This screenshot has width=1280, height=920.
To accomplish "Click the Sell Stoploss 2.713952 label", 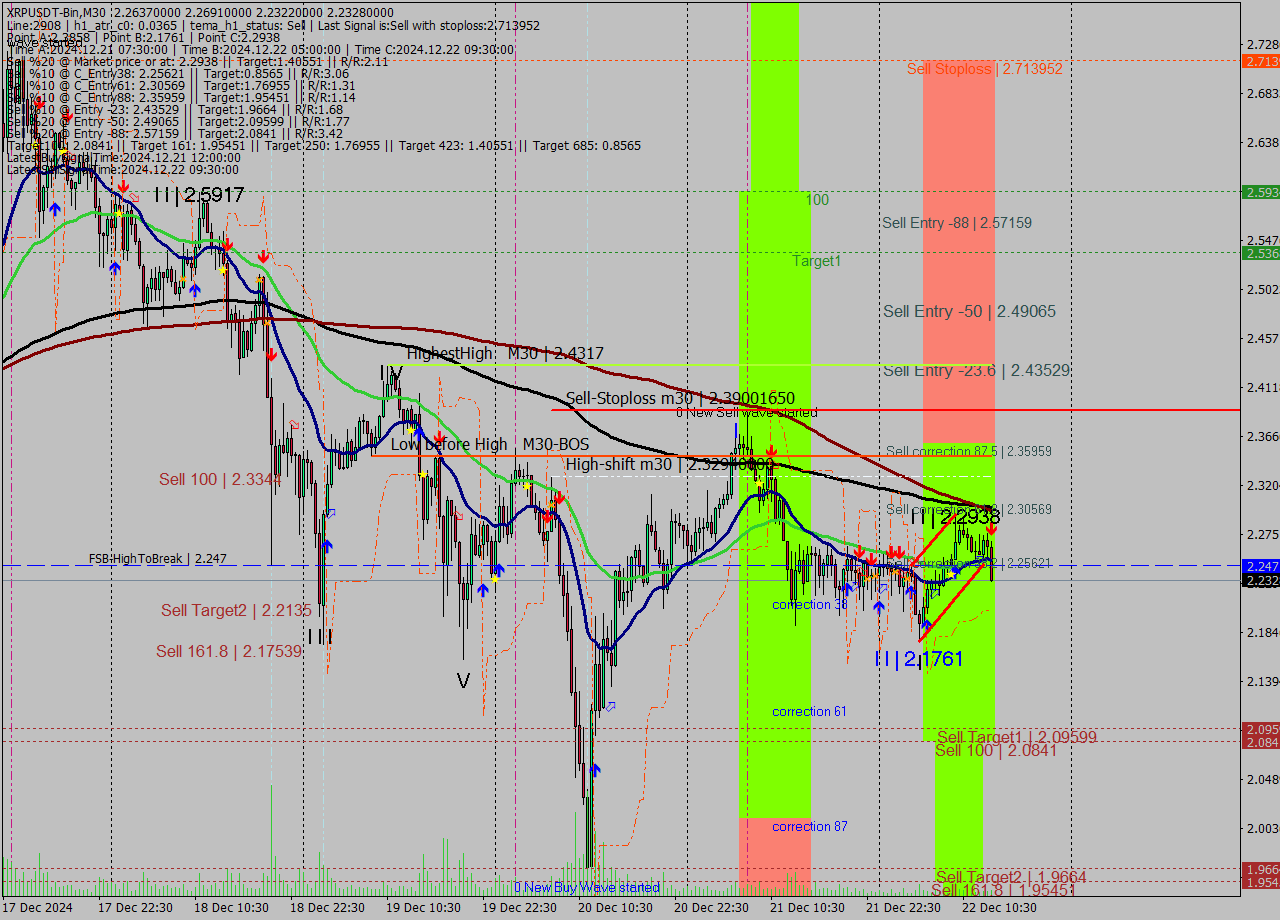I will (985, 69).
